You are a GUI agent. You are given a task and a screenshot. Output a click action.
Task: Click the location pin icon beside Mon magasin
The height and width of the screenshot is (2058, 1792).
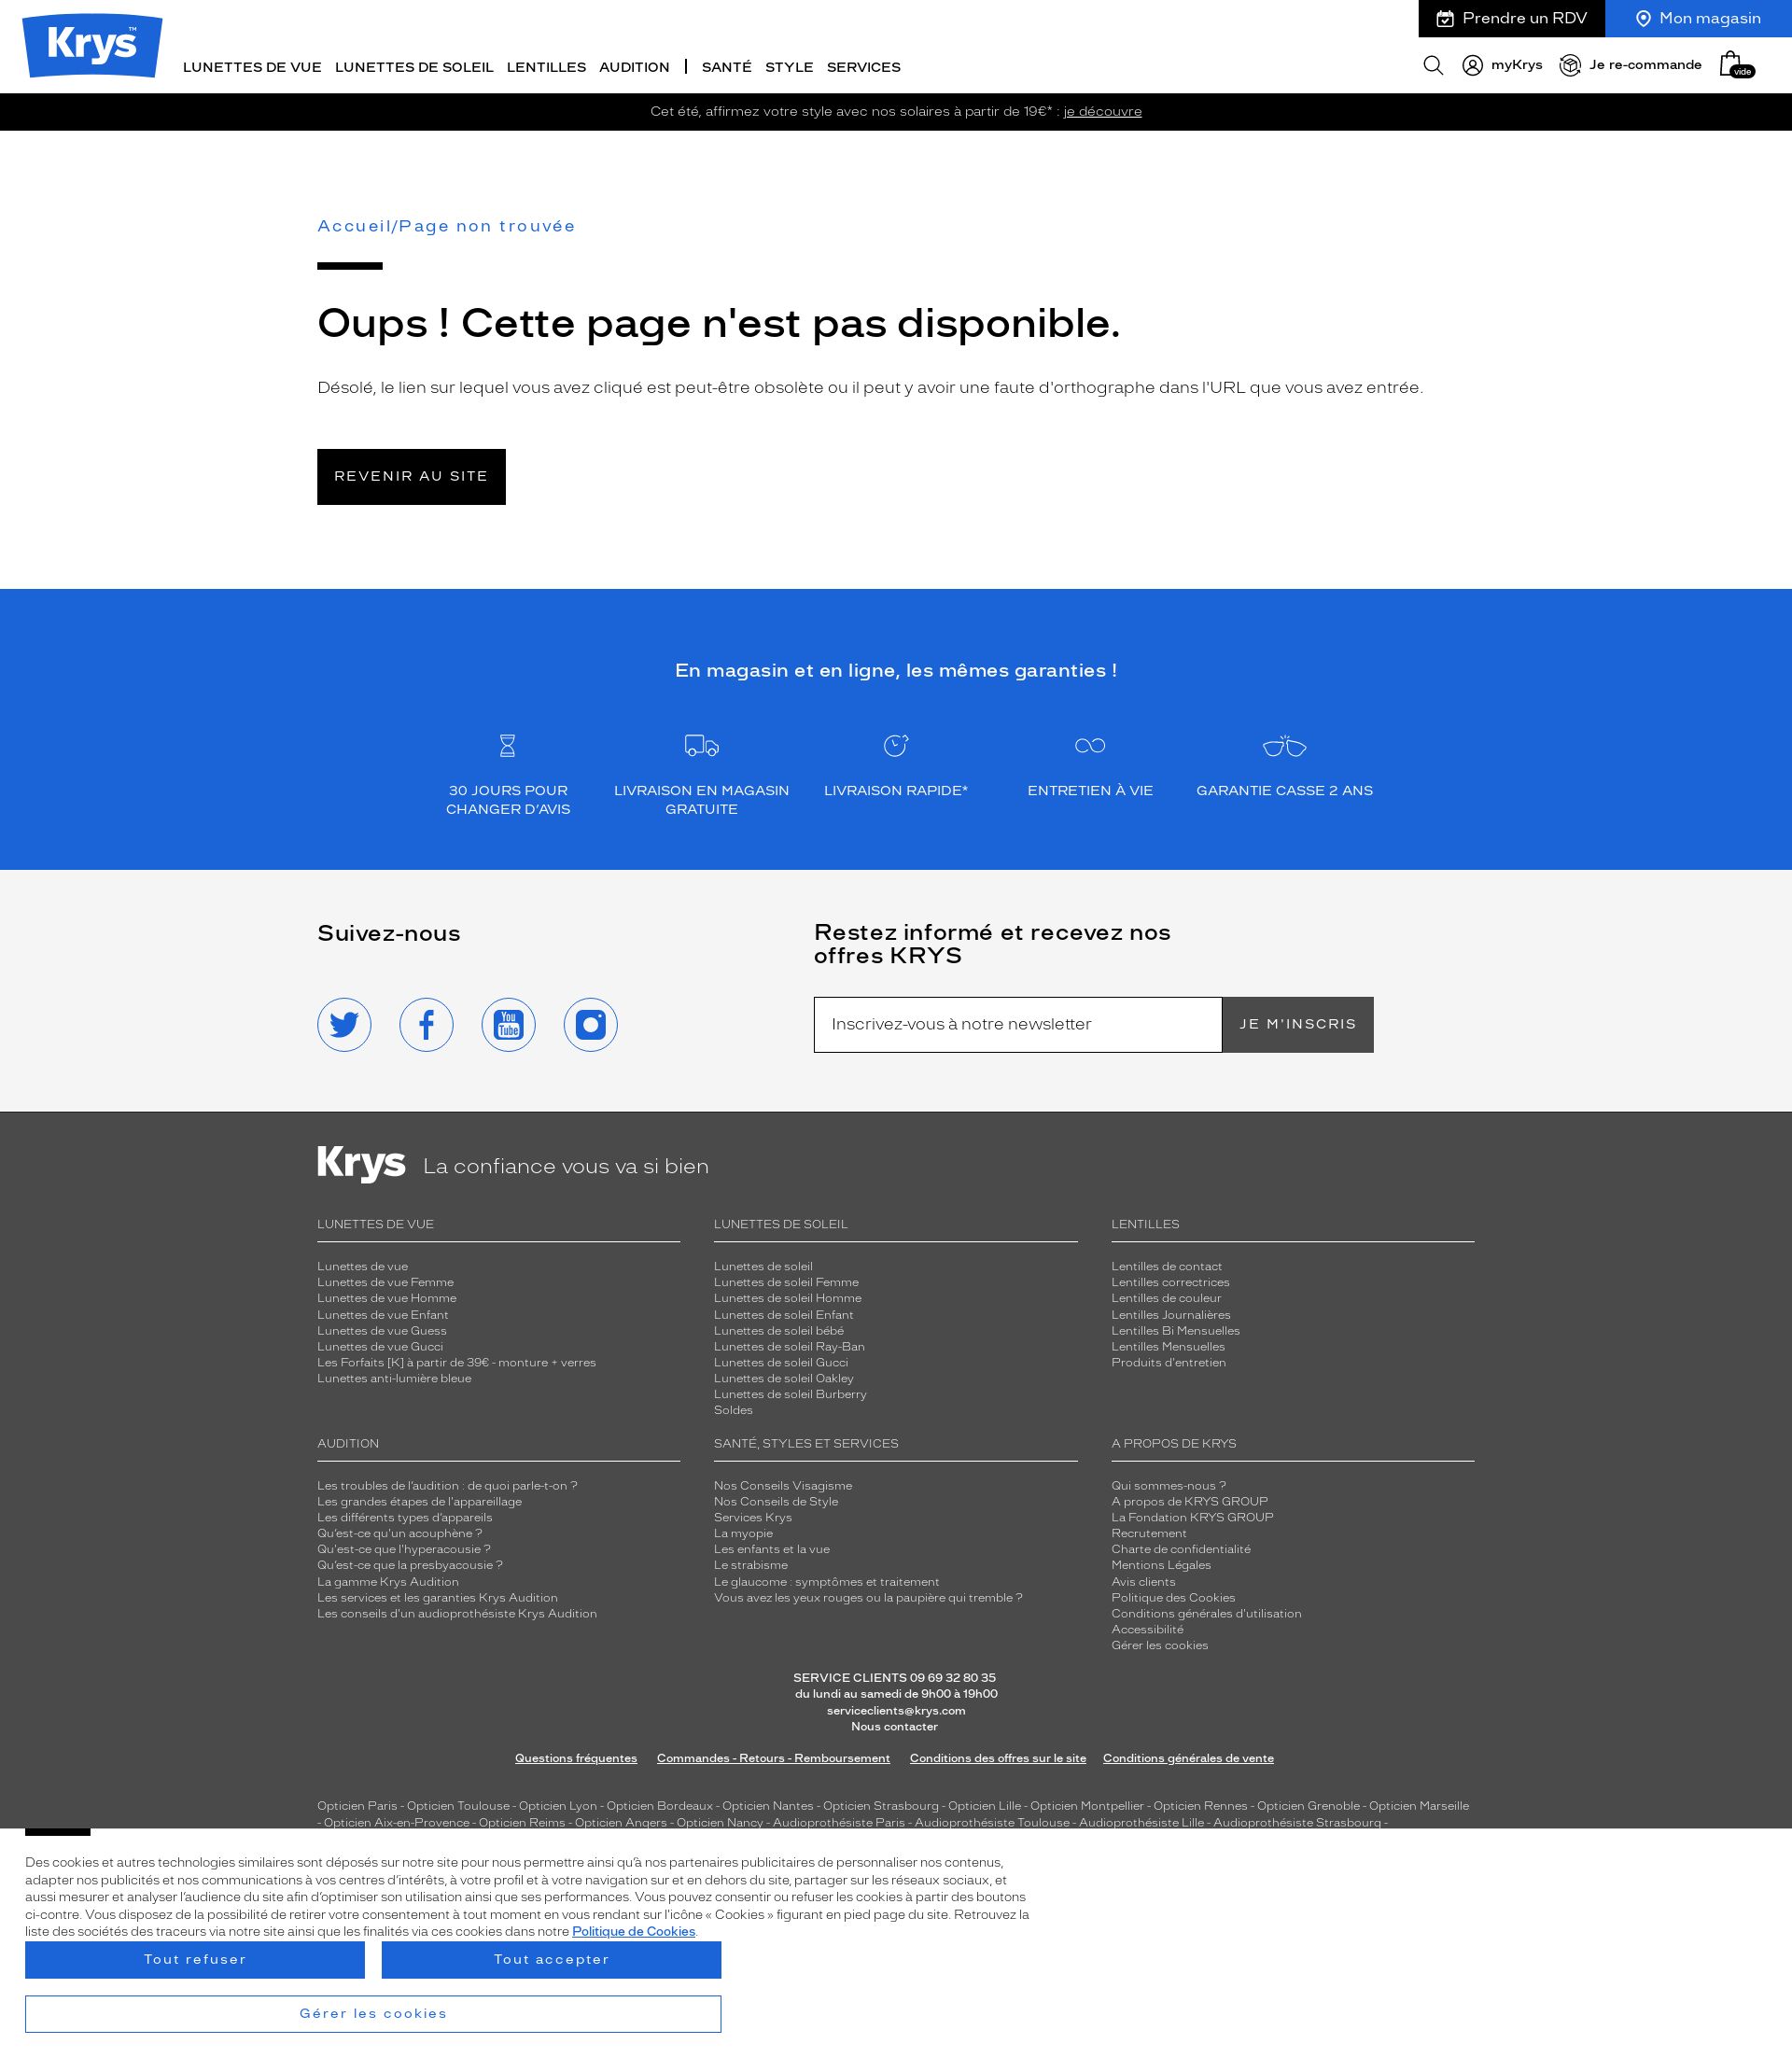1643,19
